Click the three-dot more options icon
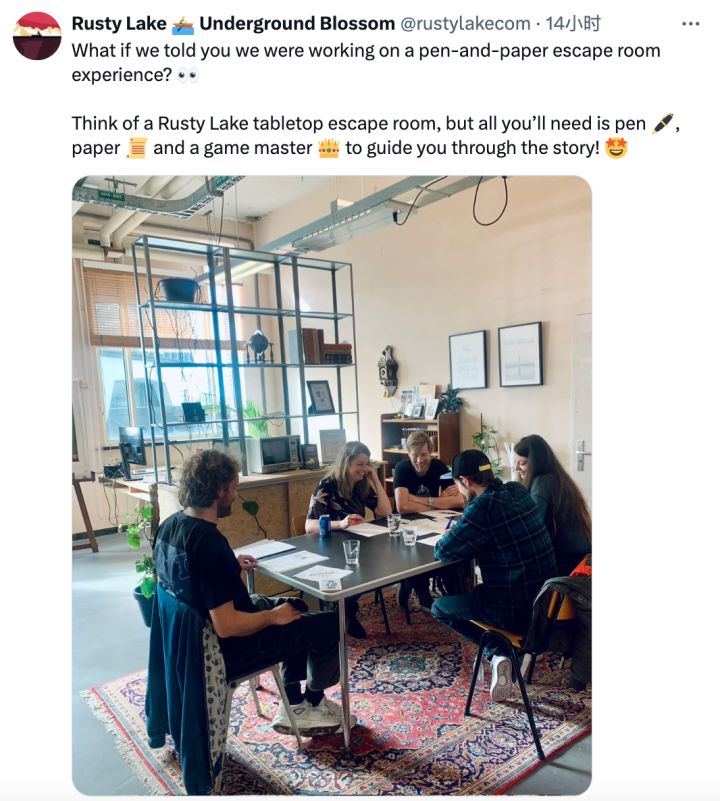The width and height of the screenshot is (720, 801). 690,23
